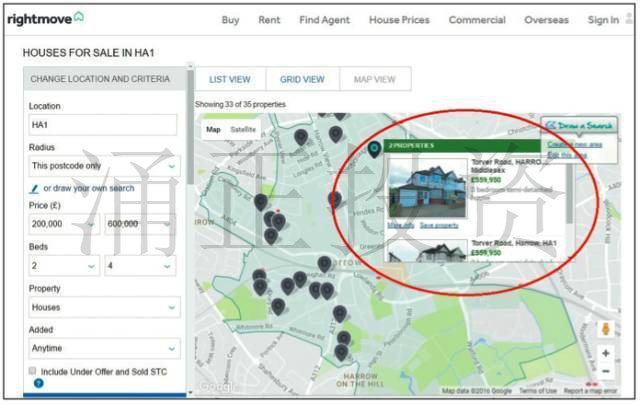This screenshot has height=404, width=640.
Task: Open the Radius dropdown
Action: point(104,166)
